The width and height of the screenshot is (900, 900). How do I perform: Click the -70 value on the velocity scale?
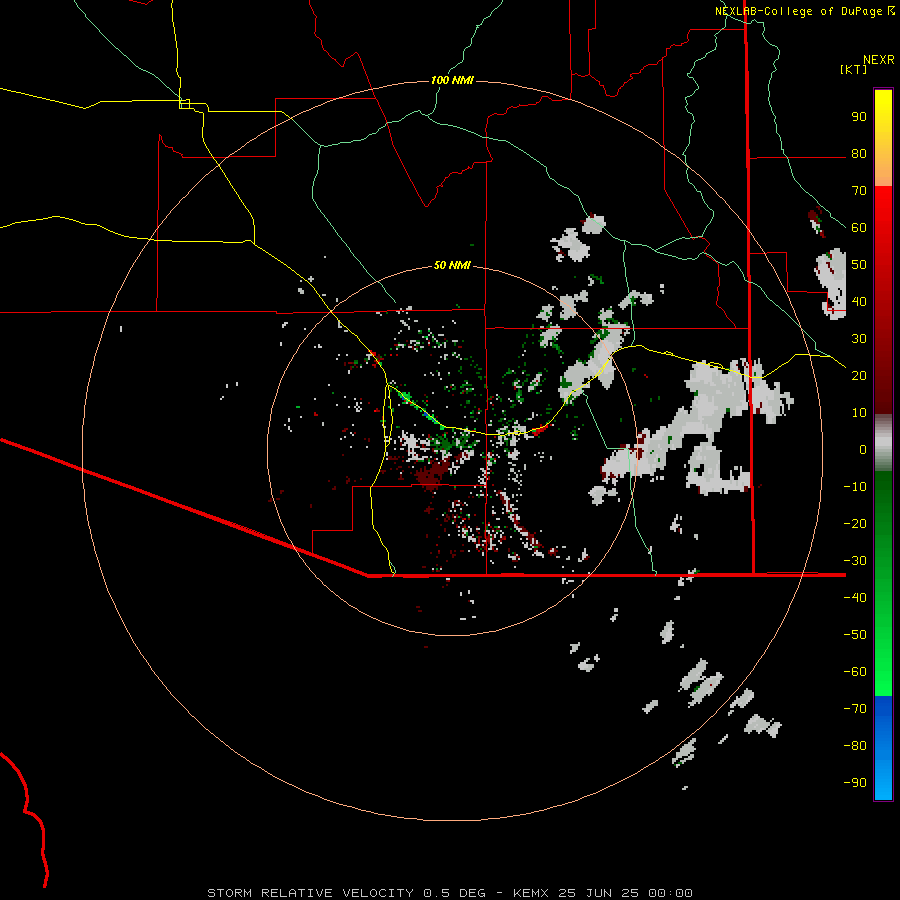(x=855, y=708)
